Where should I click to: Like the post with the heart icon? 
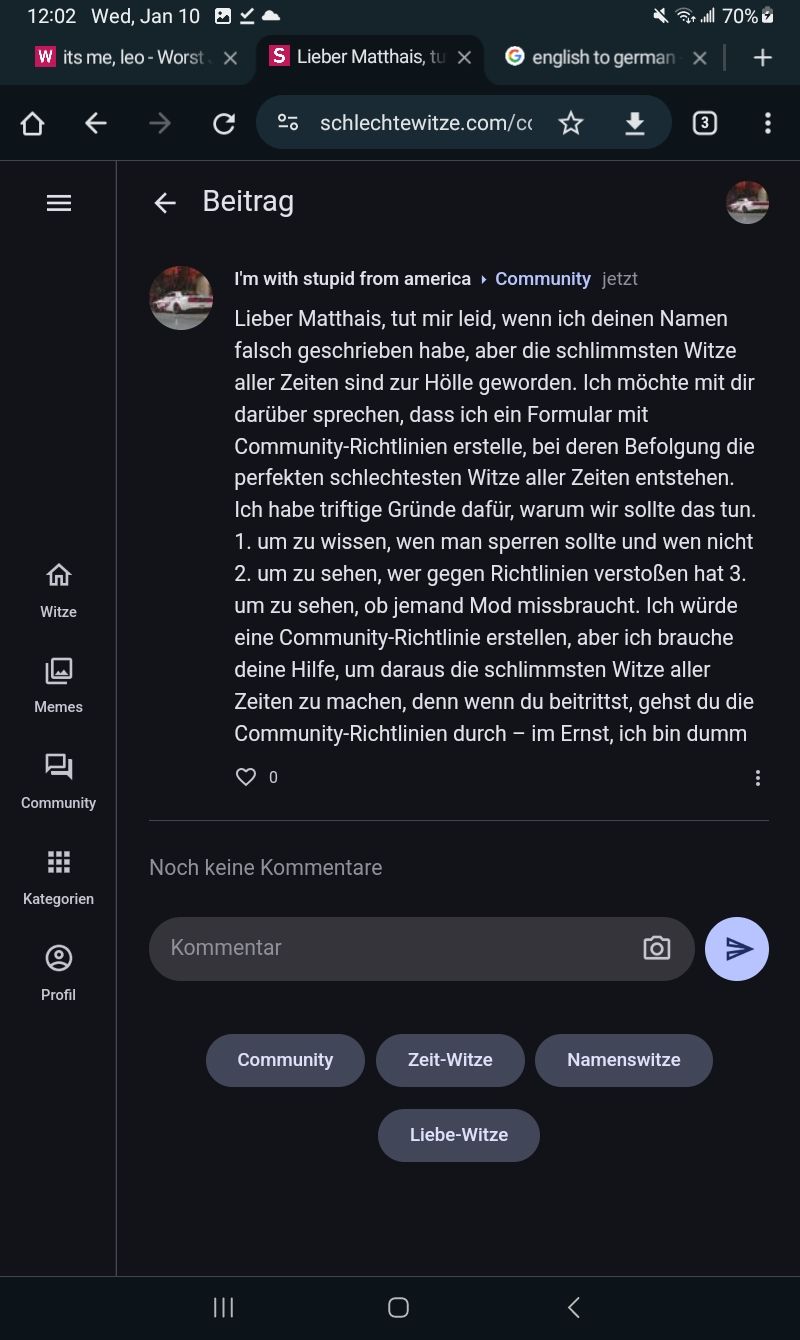[x=246, y=777]
